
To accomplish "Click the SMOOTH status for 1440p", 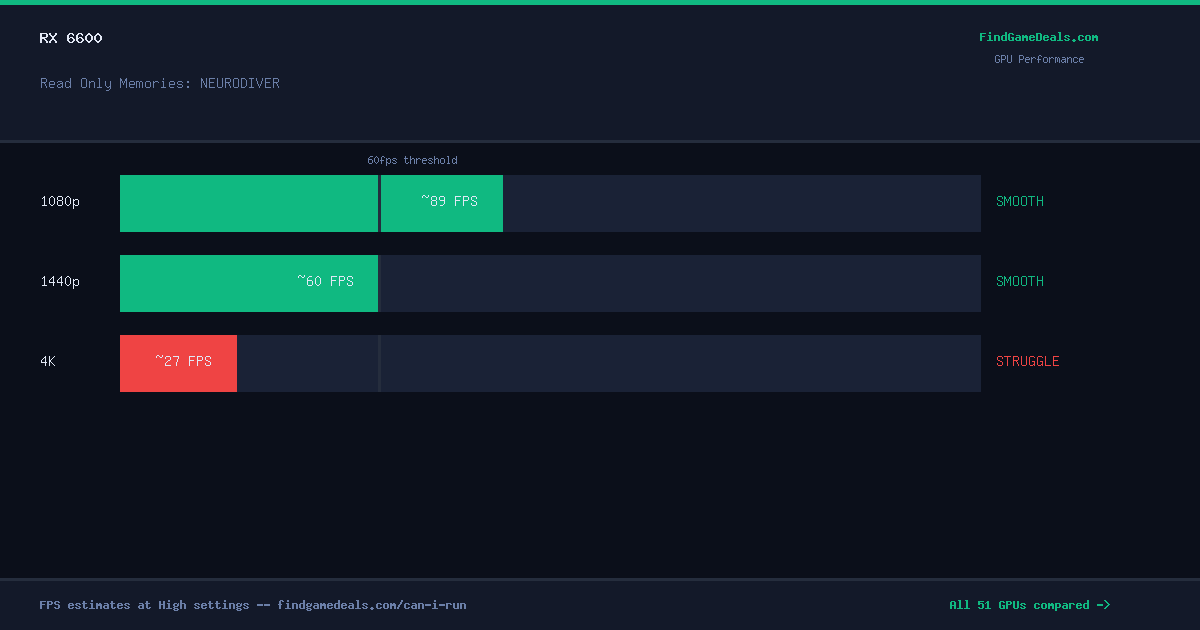I will (x=1020, y=281).
